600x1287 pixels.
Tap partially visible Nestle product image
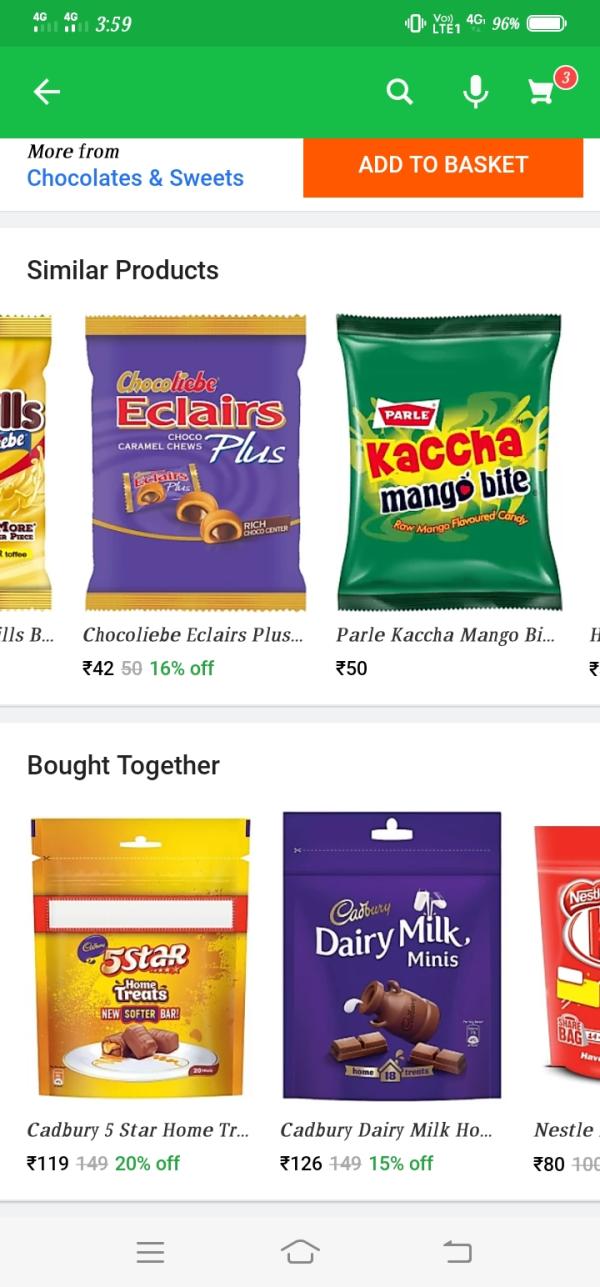click(x=567, y=958)
